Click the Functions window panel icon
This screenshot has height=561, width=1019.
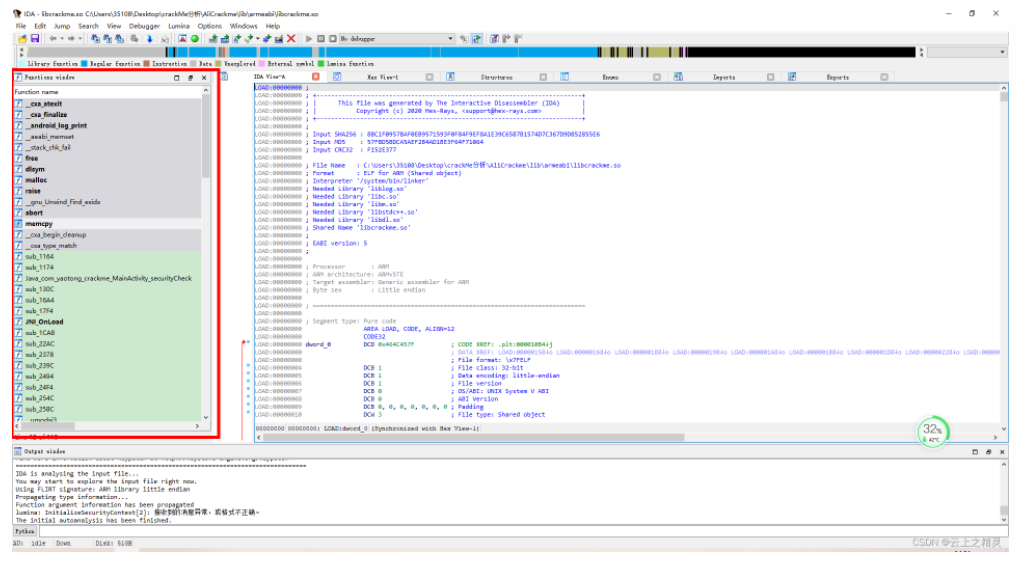click(18, 77)
